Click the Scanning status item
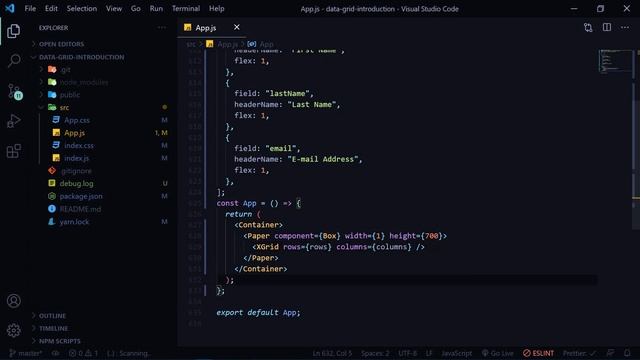Image resolution: width=640 pixels, height=360 pixels. click(129, 353)
